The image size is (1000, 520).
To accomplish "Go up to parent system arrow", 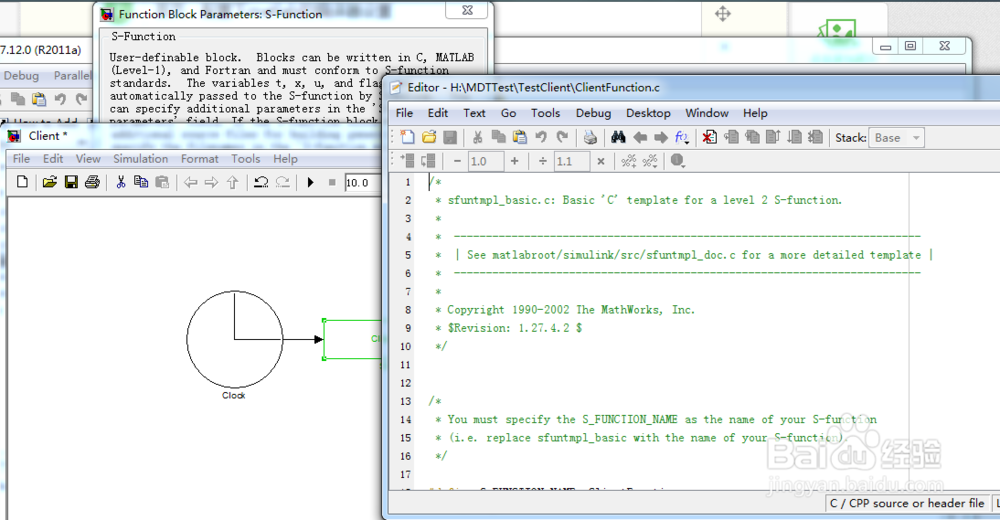I will pos(233,182).
